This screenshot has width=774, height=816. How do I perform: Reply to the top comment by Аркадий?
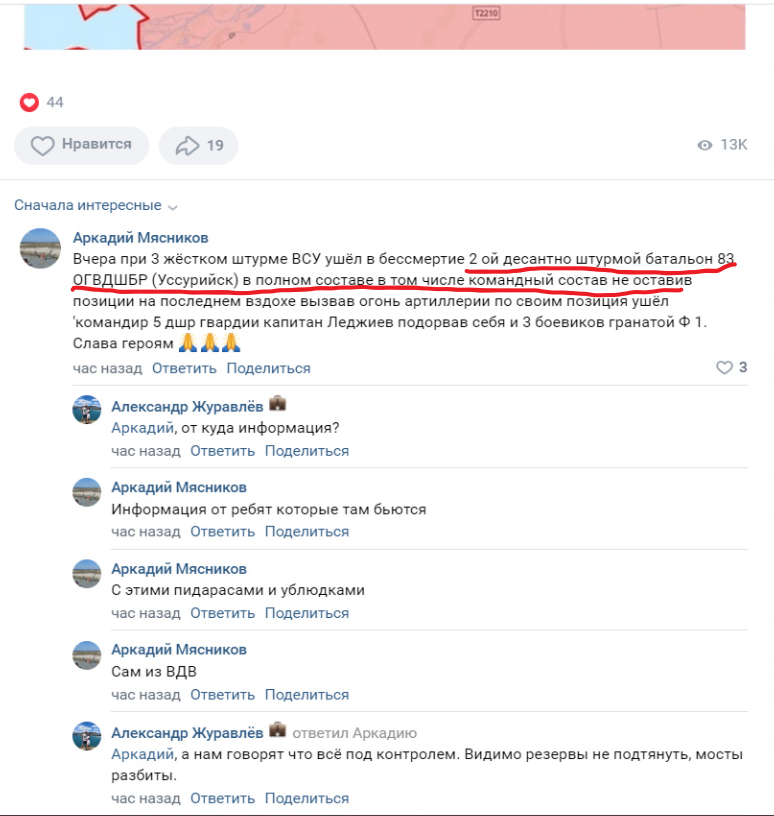click(x=184, y=368)
